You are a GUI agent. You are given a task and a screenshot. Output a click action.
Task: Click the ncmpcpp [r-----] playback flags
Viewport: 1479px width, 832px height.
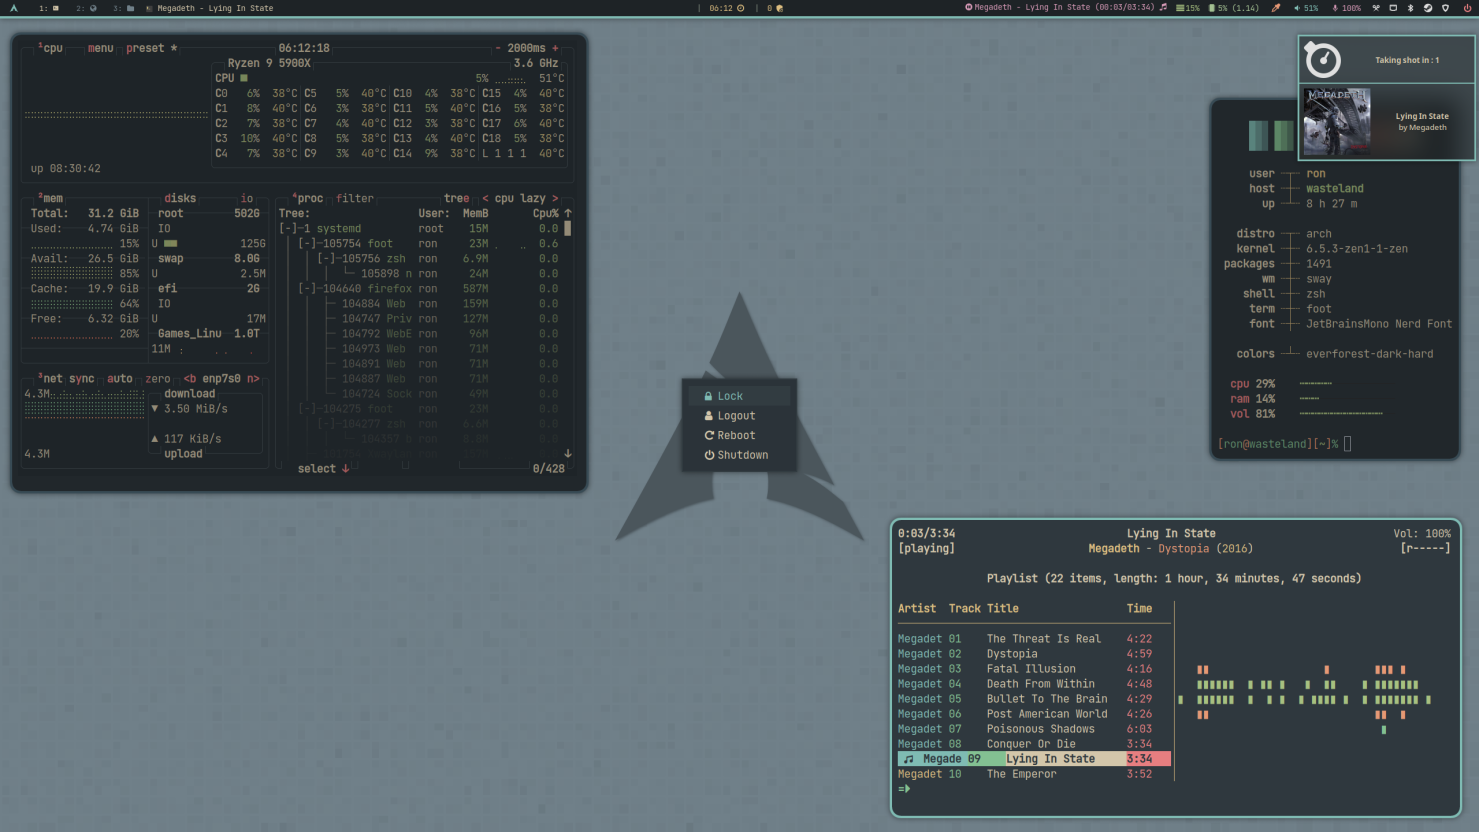(x=1425, y=548)
